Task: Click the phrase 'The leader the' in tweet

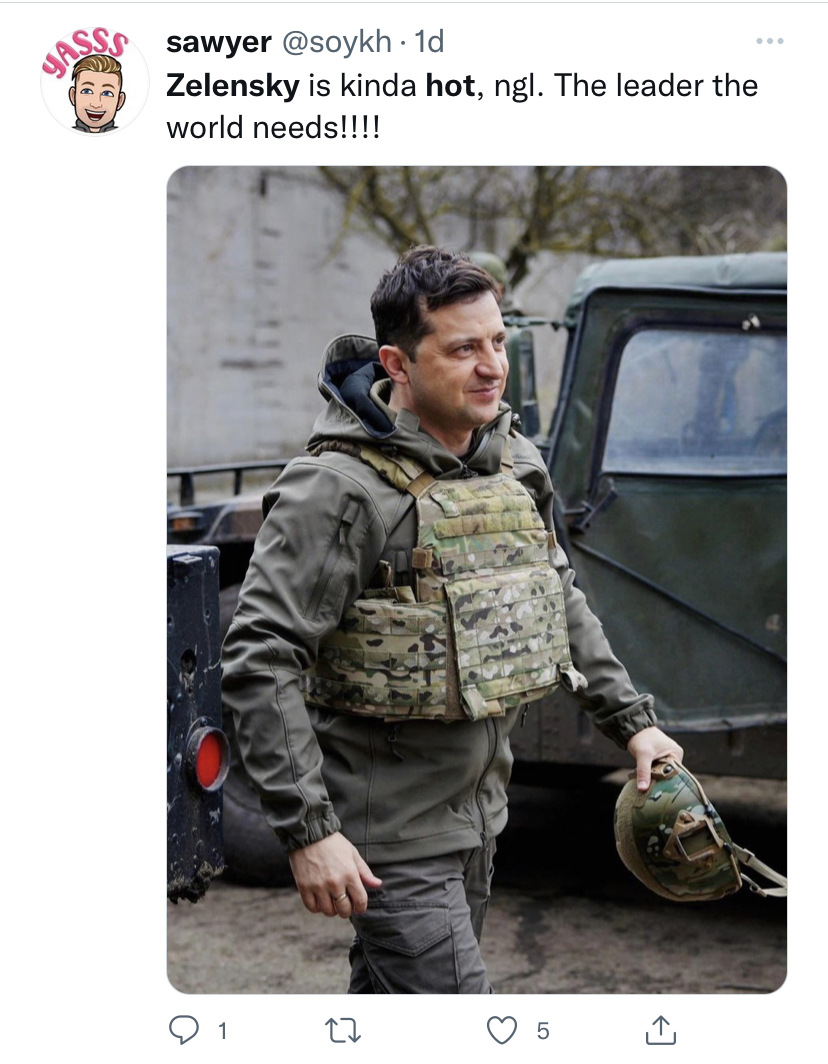Action: click(656, 86)
